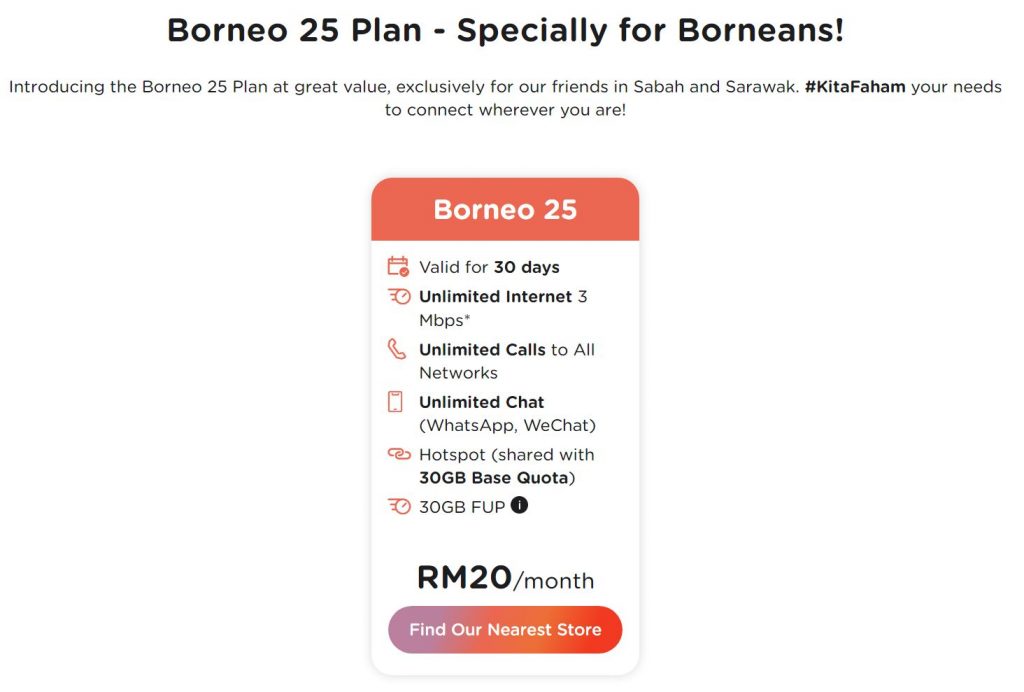Click the Unlimited Internet 3 Mbps text
Viewport: 1024px width, 692px height.
click(503, 308)
